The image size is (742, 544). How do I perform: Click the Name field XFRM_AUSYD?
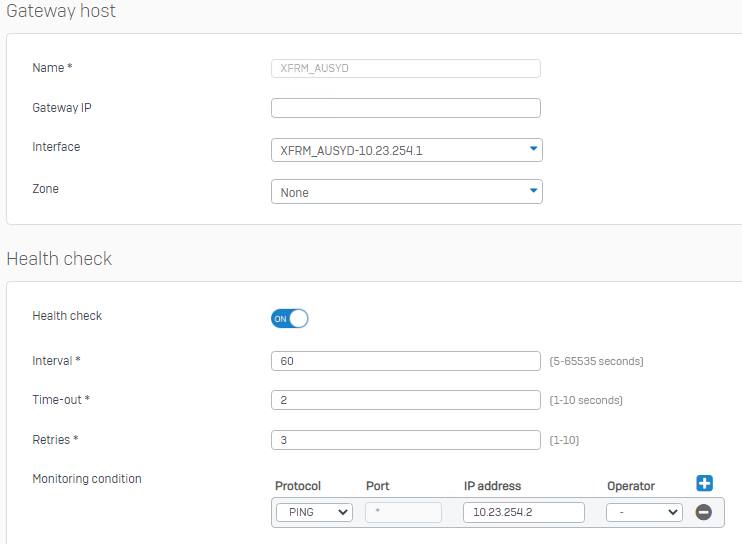tap(406, 68)
